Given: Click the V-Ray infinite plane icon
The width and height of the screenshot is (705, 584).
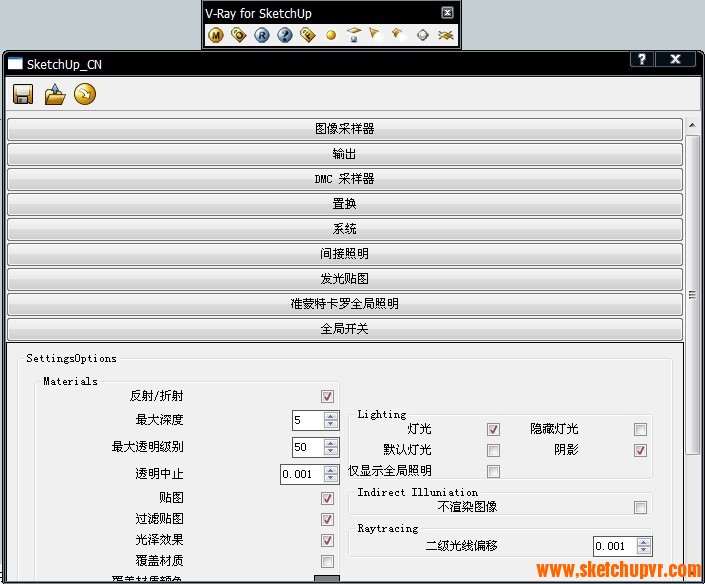Looking at the screenshot, I should [446, 35].
